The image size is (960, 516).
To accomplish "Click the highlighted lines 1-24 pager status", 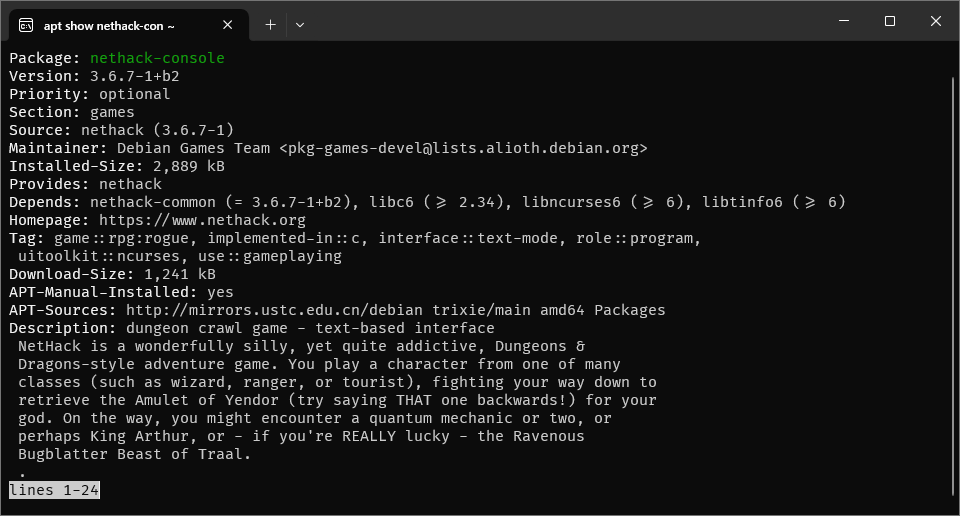I will 54,490.
